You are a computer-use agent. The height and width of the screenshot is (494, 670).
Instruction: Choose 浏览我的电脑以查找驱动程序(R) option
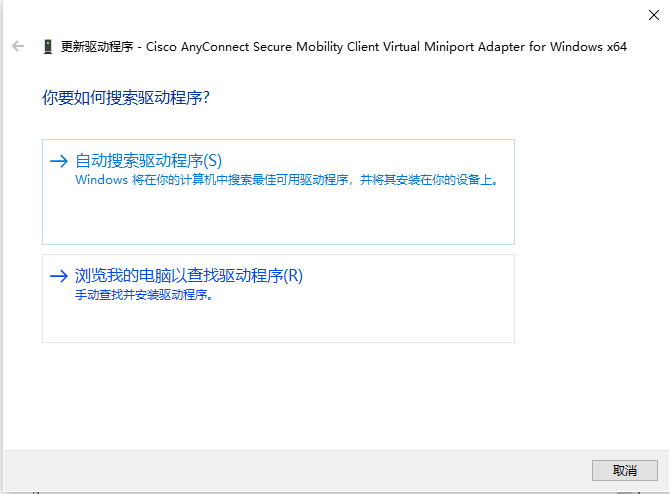(188, 276)
